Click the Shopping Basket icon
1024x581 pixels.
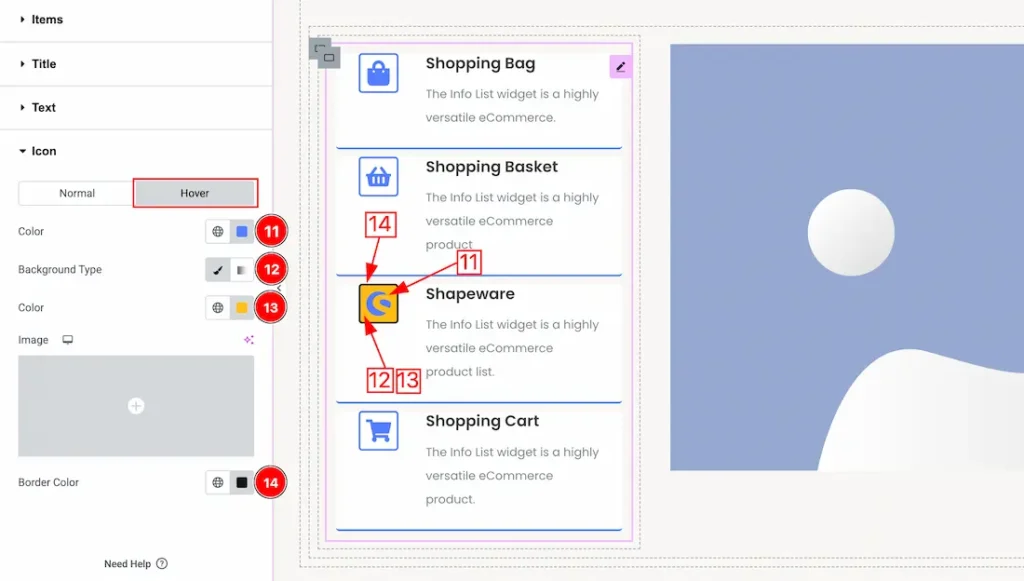[378, 176]
